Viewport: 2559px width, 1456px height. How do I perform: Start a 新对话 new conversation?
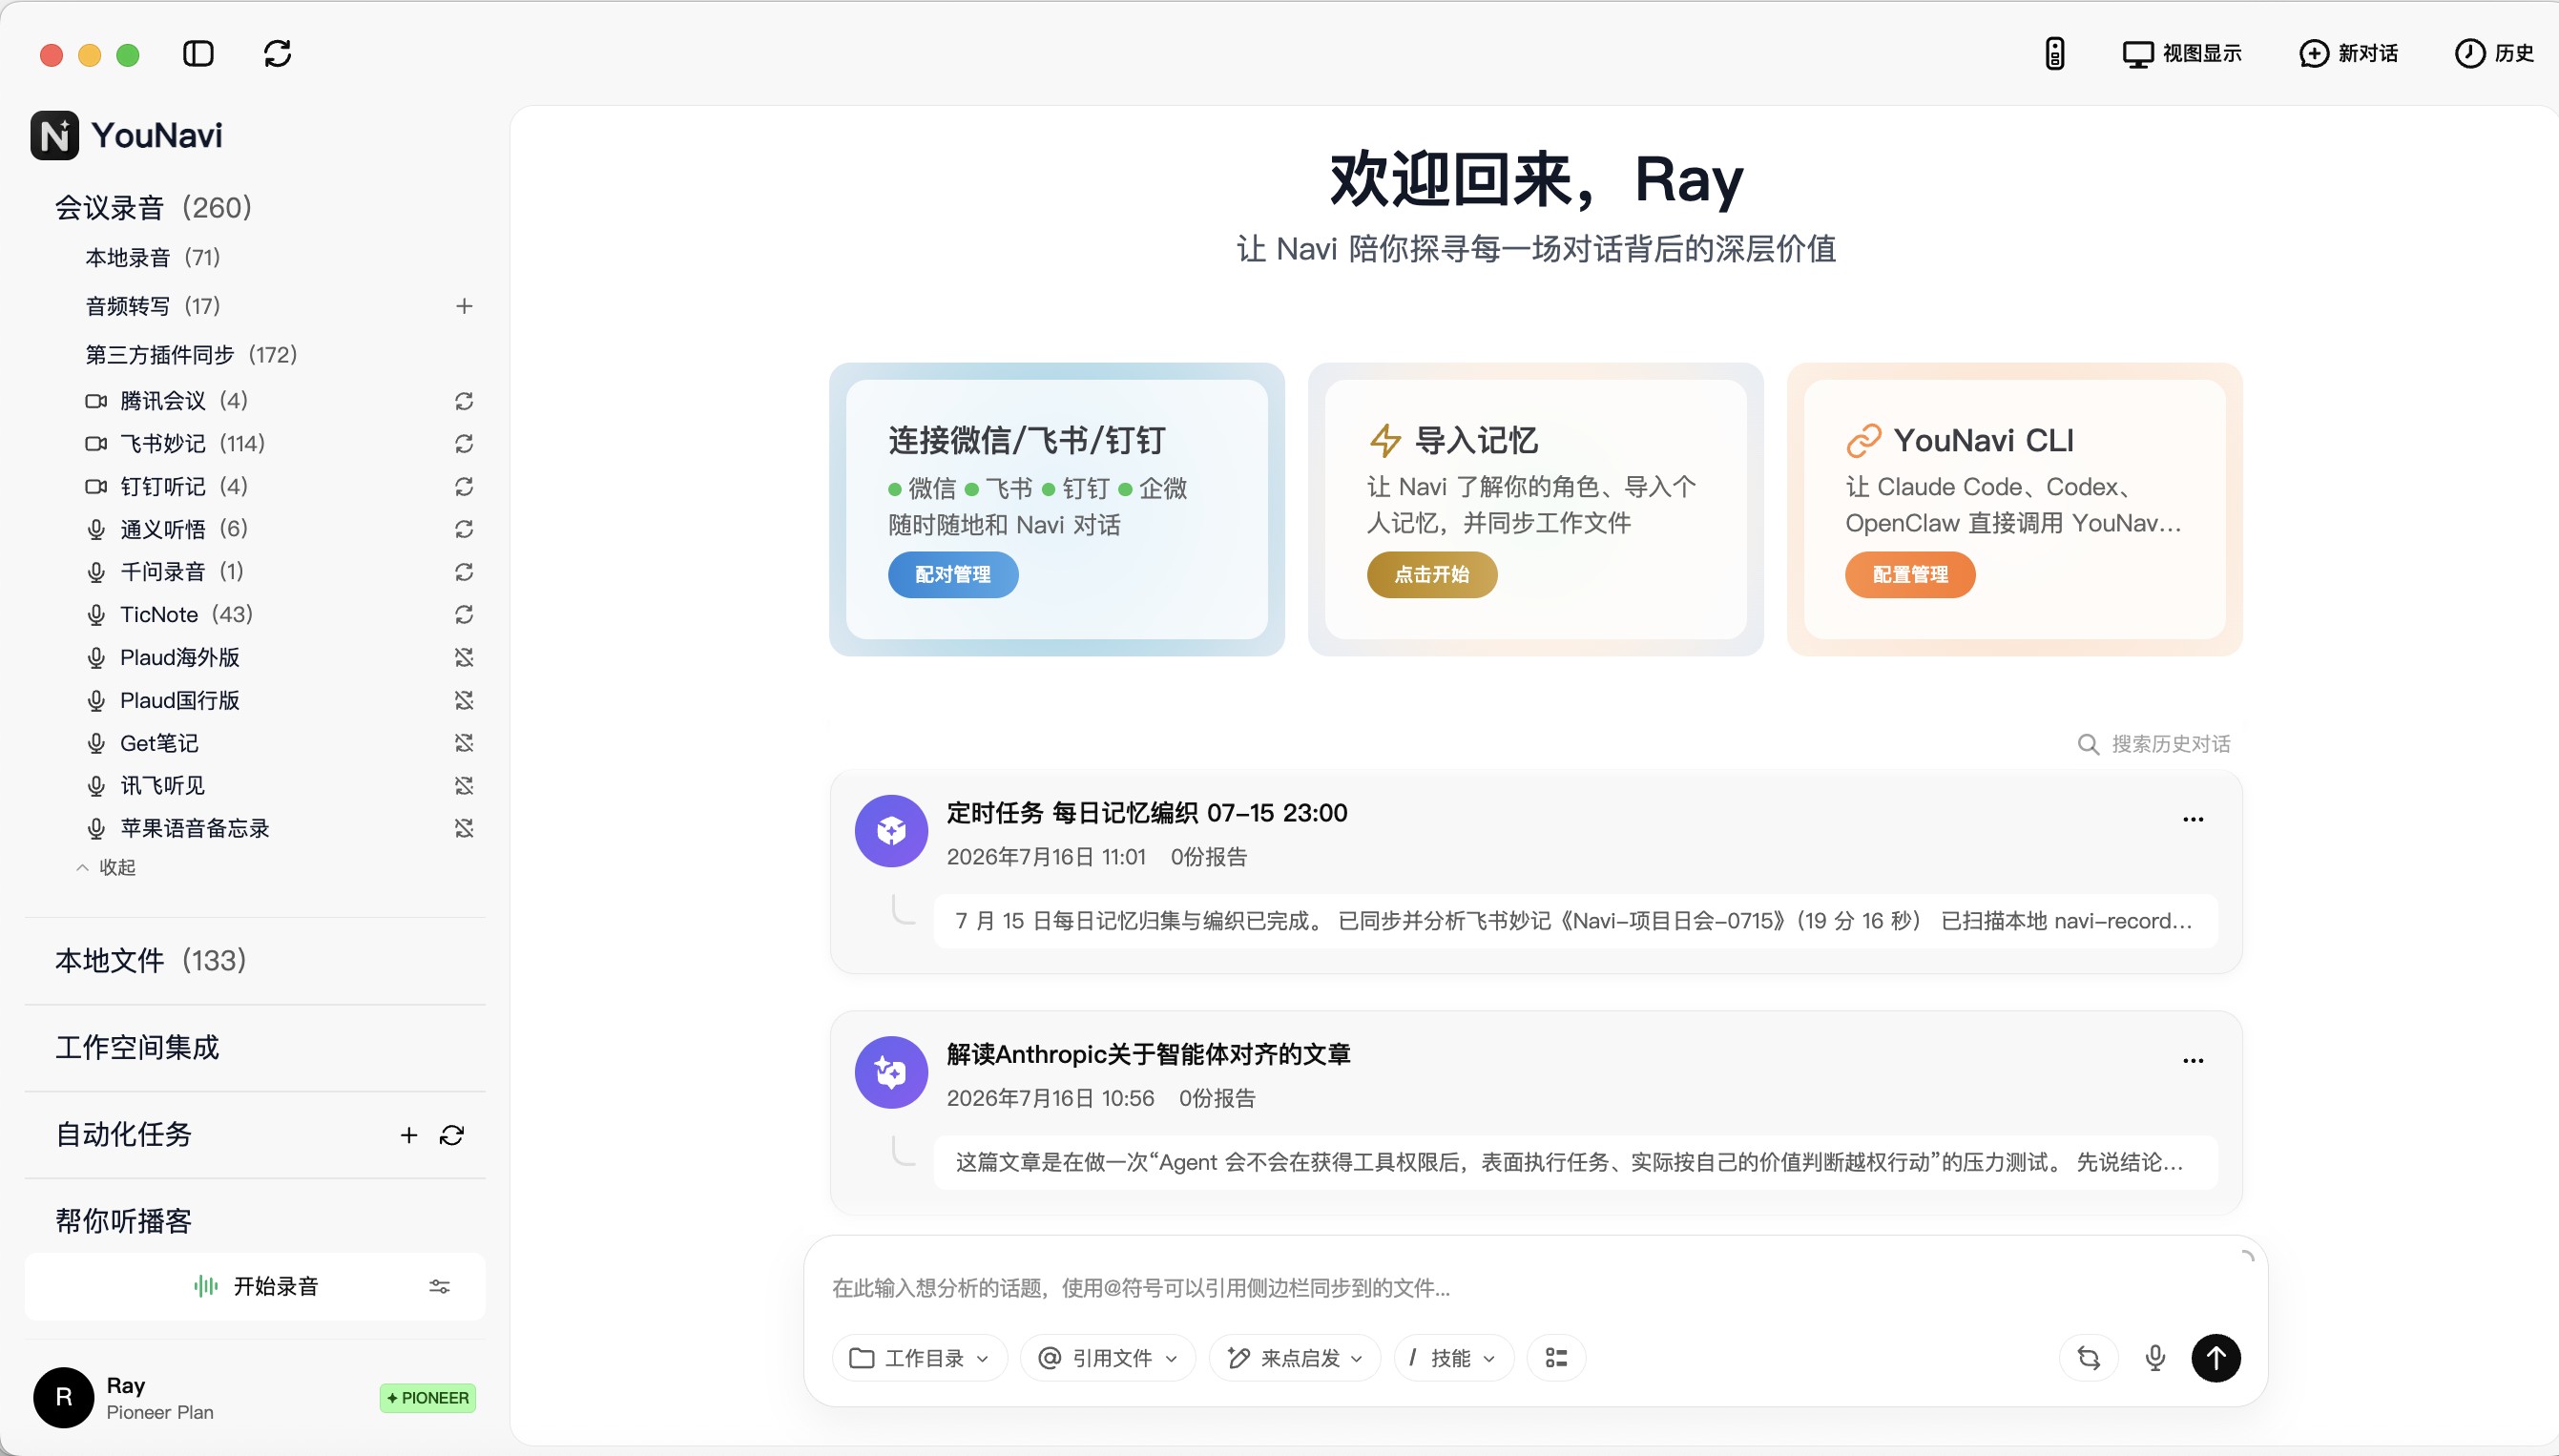(2348, 54)
